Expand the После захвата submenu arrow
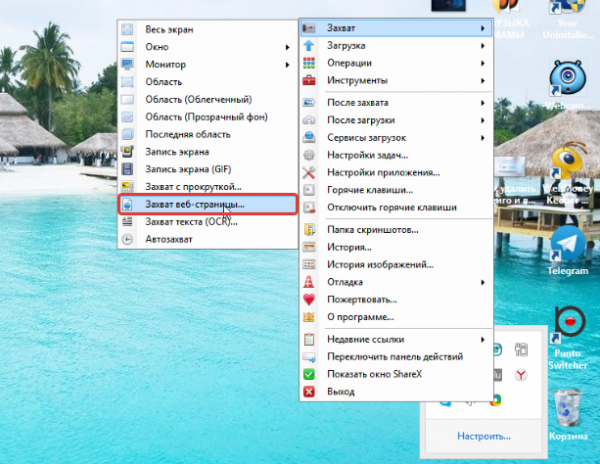 [483, 103]
